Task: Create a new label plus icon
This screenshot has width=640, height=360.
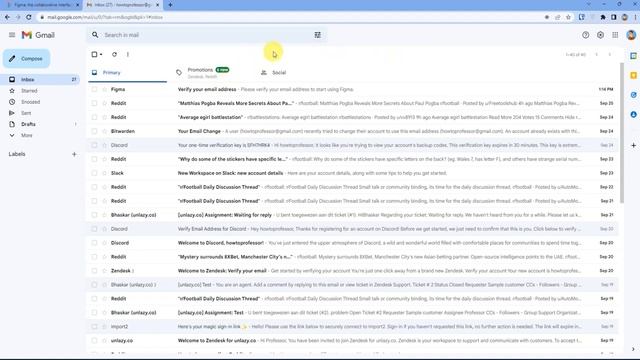Action: click(x=74, y=154)
